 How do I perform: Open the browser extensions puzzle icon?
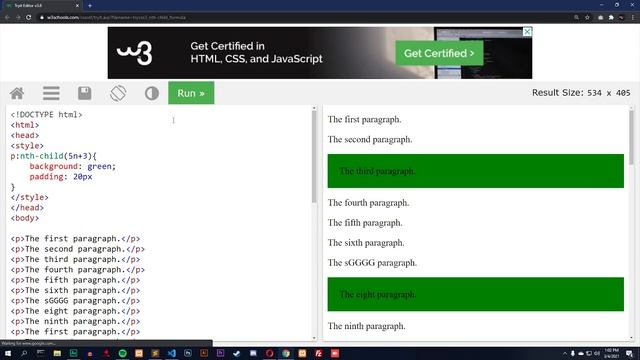611,18
